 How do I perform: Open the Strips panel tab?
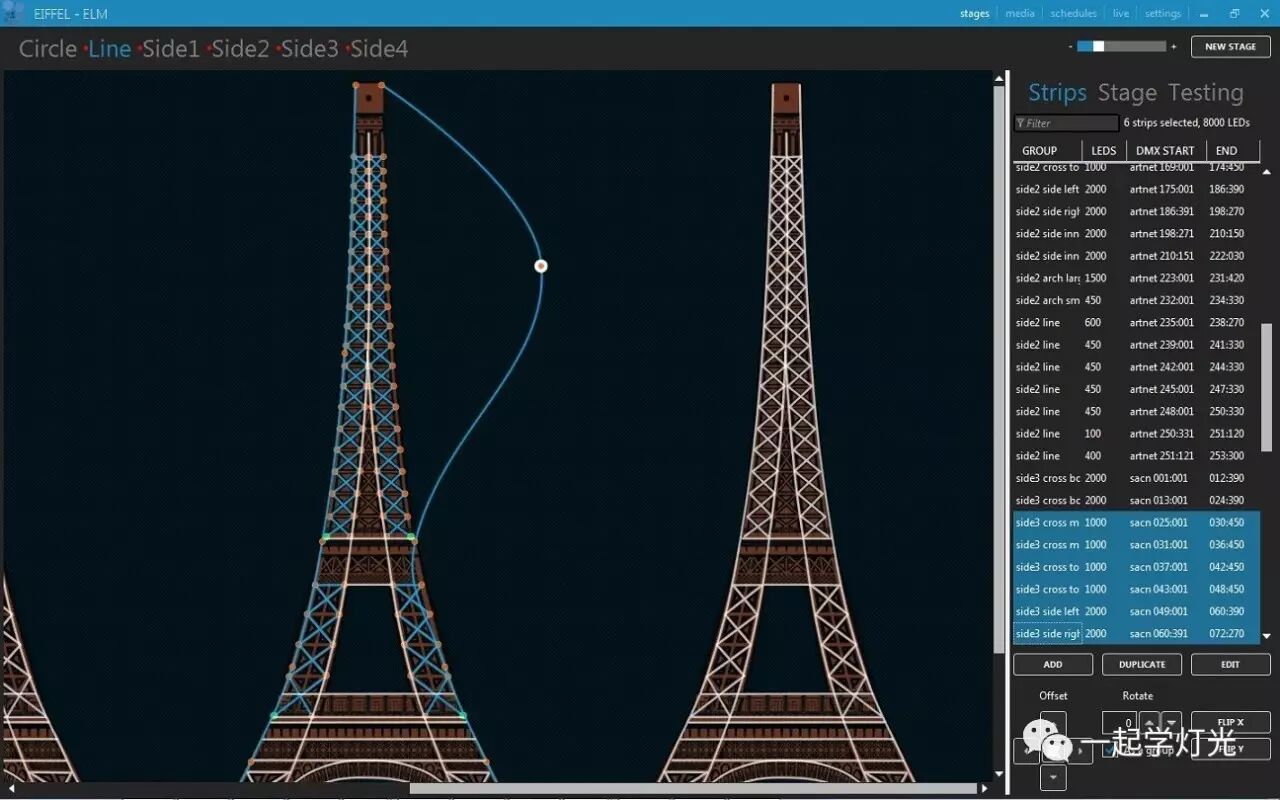1057,93
